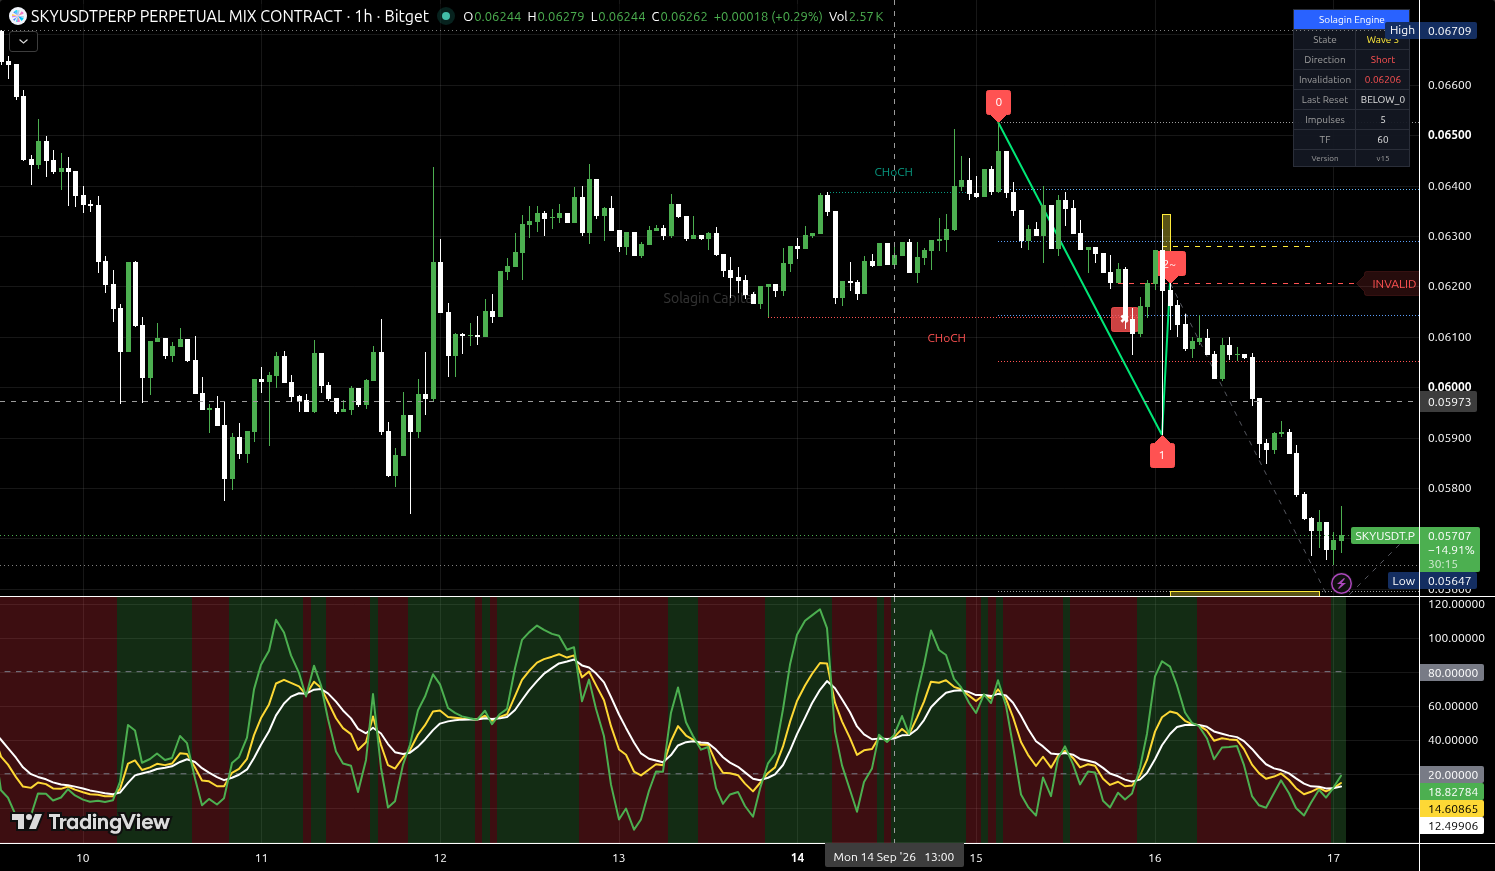The width and height of the screenshot is (1495, 871).
Task: Click the TF value 60 in the table
Action: [x=1382, y=140]
